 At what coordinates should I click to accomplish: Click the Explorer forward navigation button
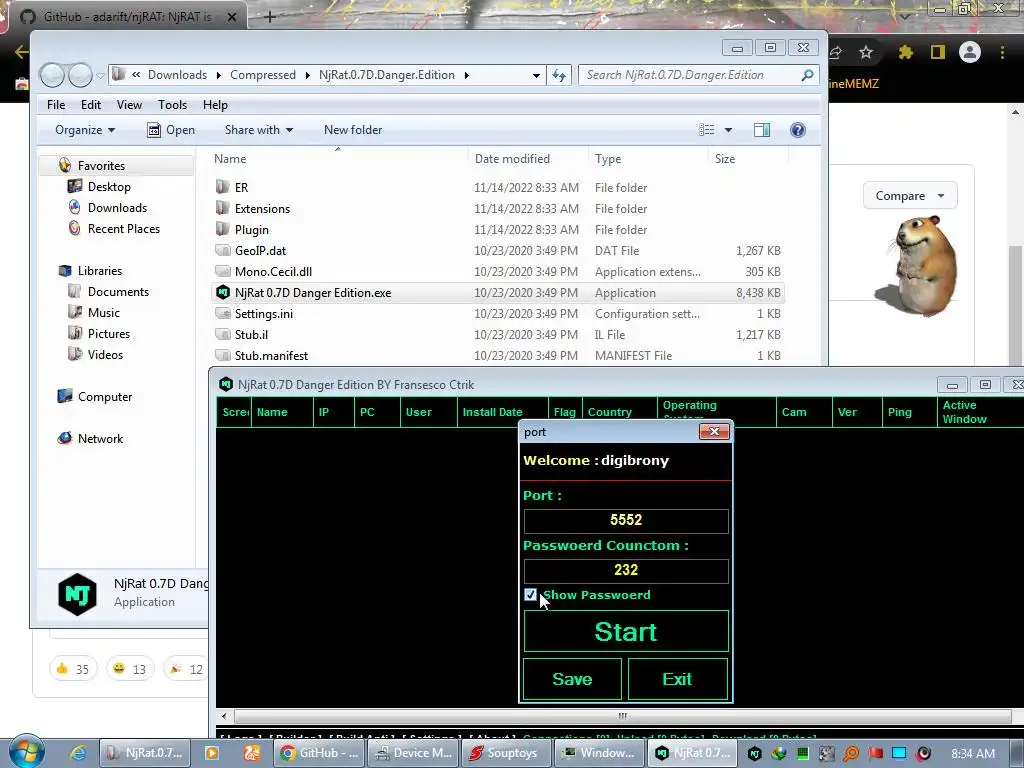(80, 75)
